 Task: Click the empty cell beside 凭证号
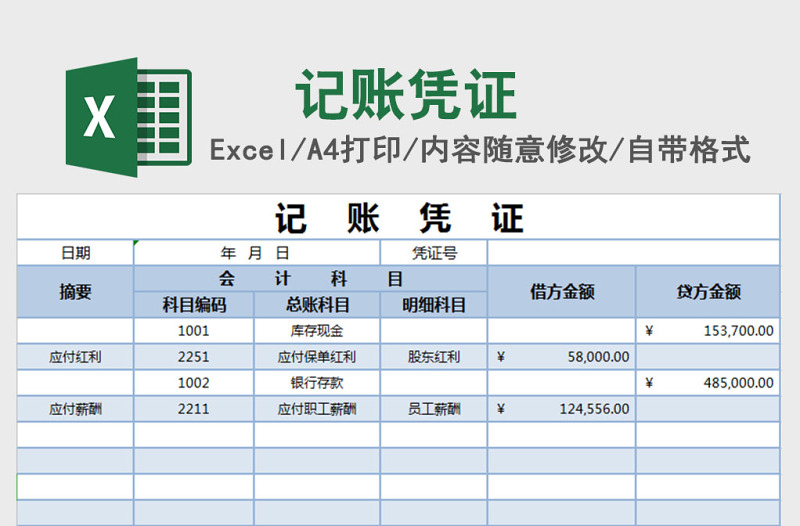[632, 253]
